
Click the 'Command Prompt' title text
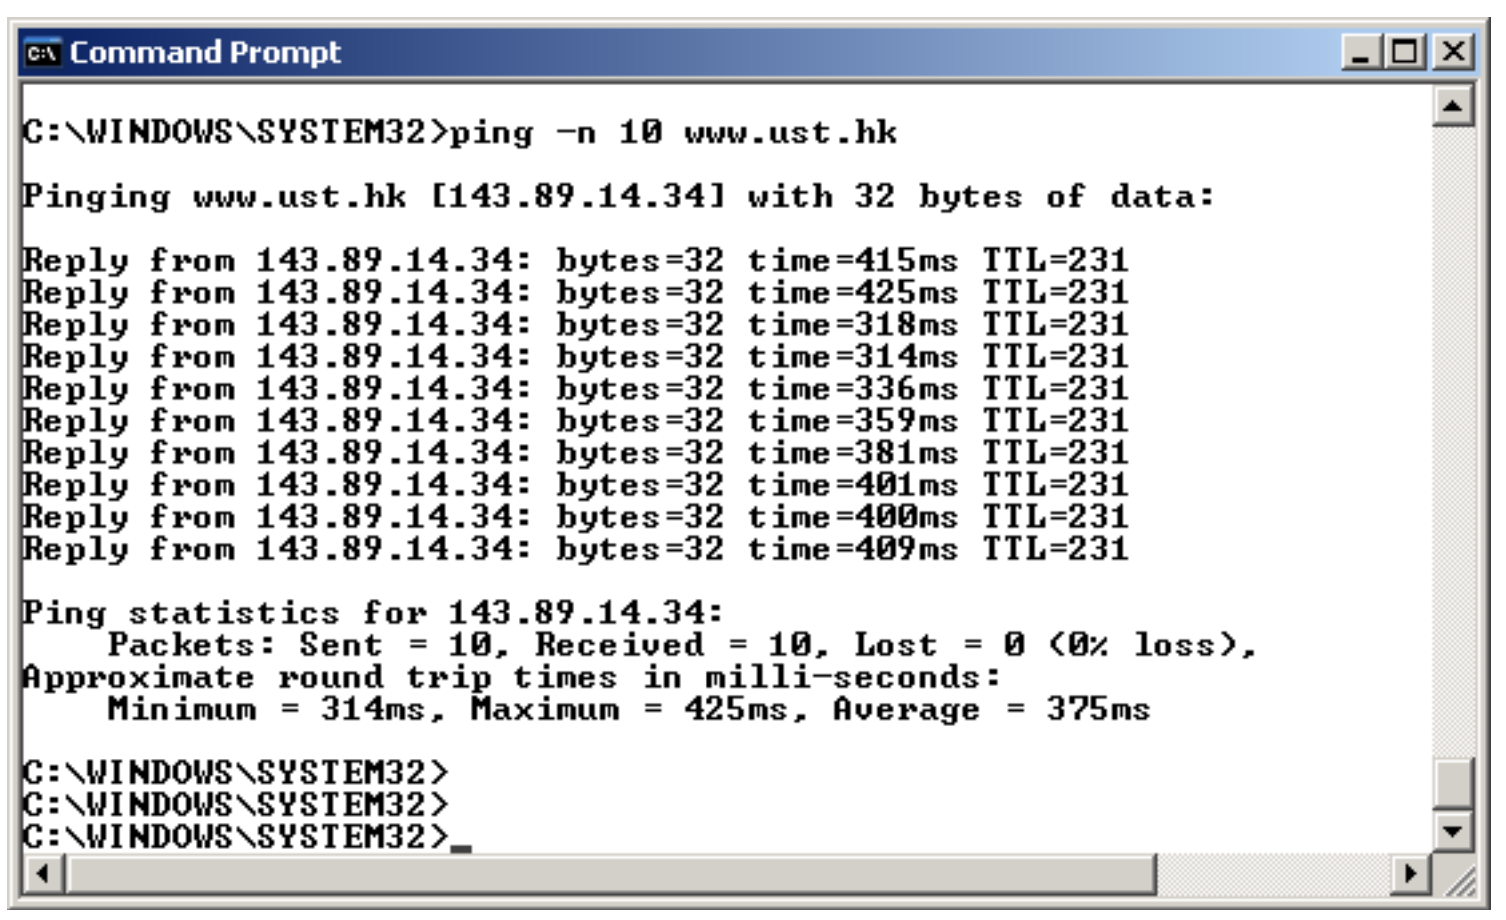(205, 53)
